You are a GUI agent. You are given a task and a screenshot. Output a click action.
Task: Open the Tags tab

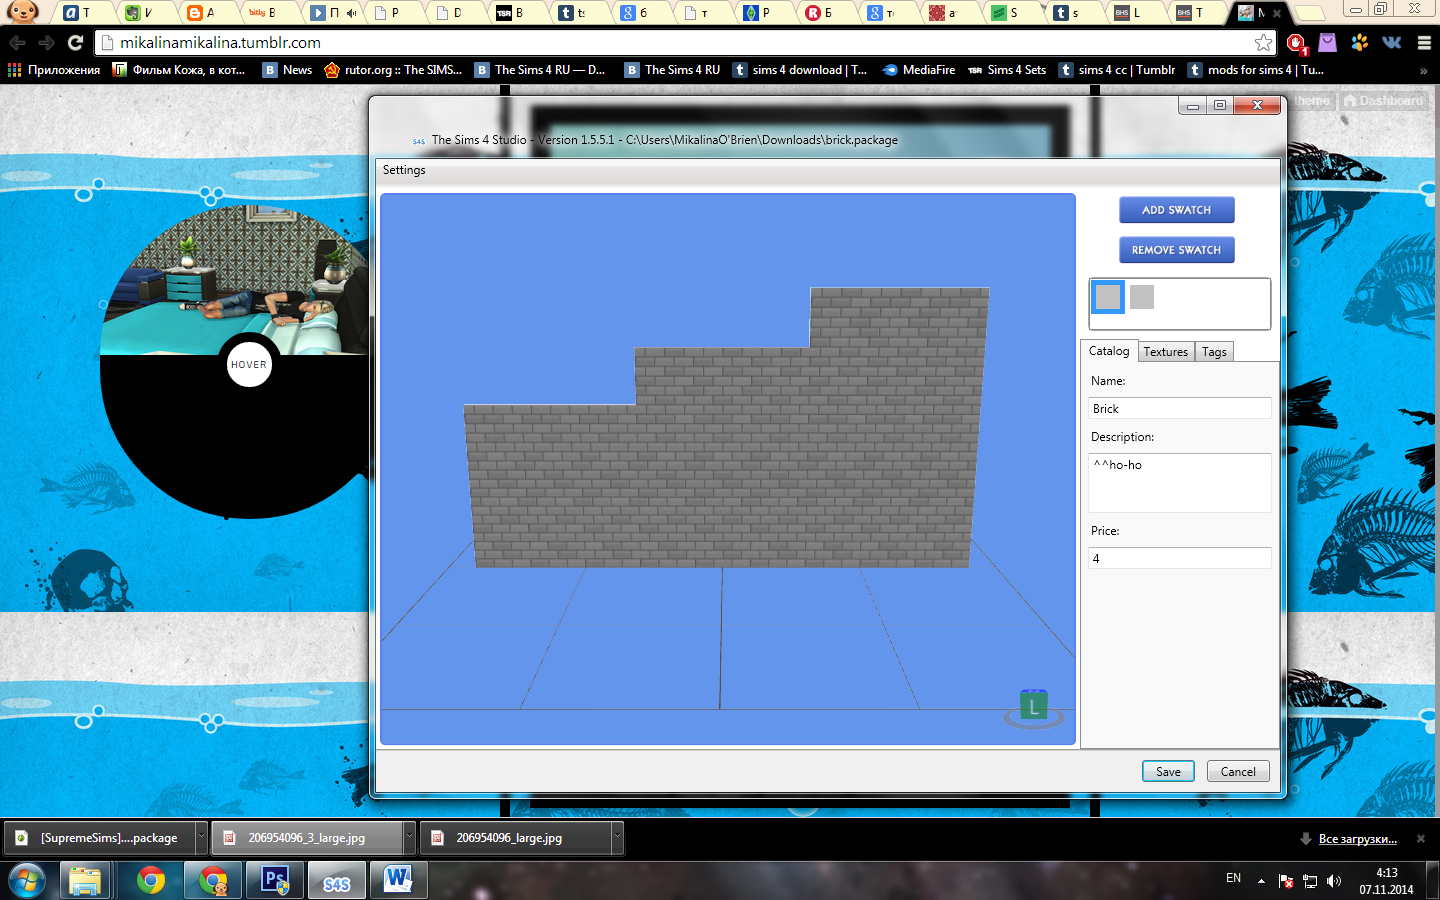[1214, 352]
